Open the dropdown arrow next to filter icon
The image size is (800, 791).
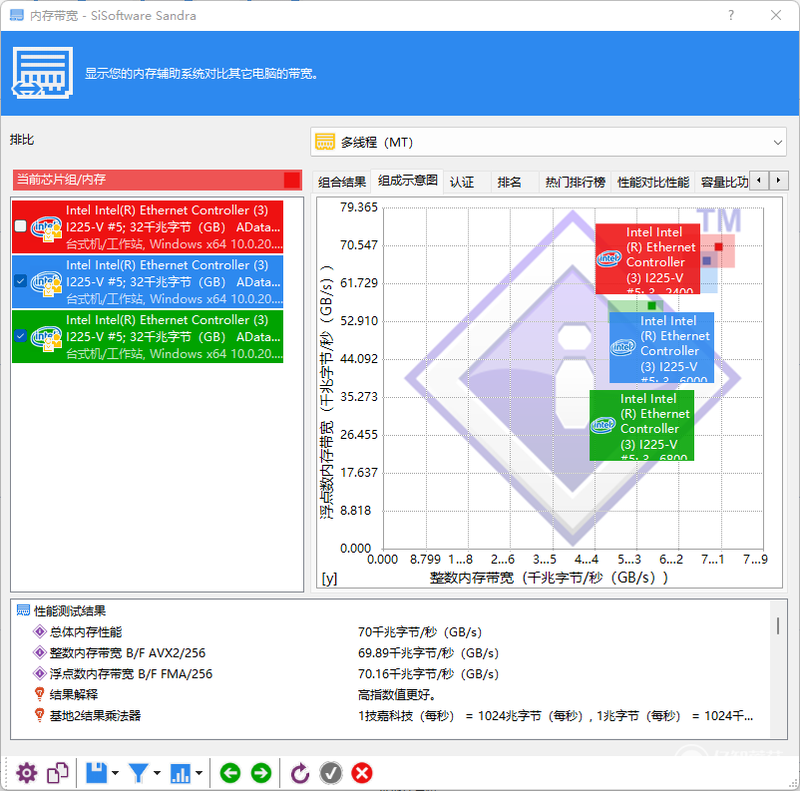pos(157,773)
